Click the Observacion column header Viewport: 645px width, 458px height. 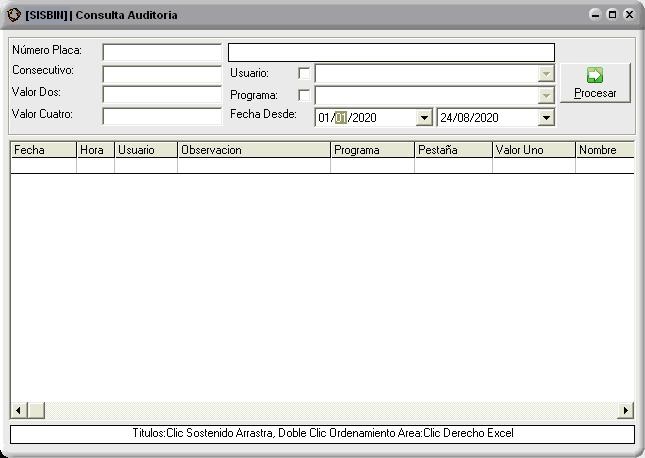254,150
